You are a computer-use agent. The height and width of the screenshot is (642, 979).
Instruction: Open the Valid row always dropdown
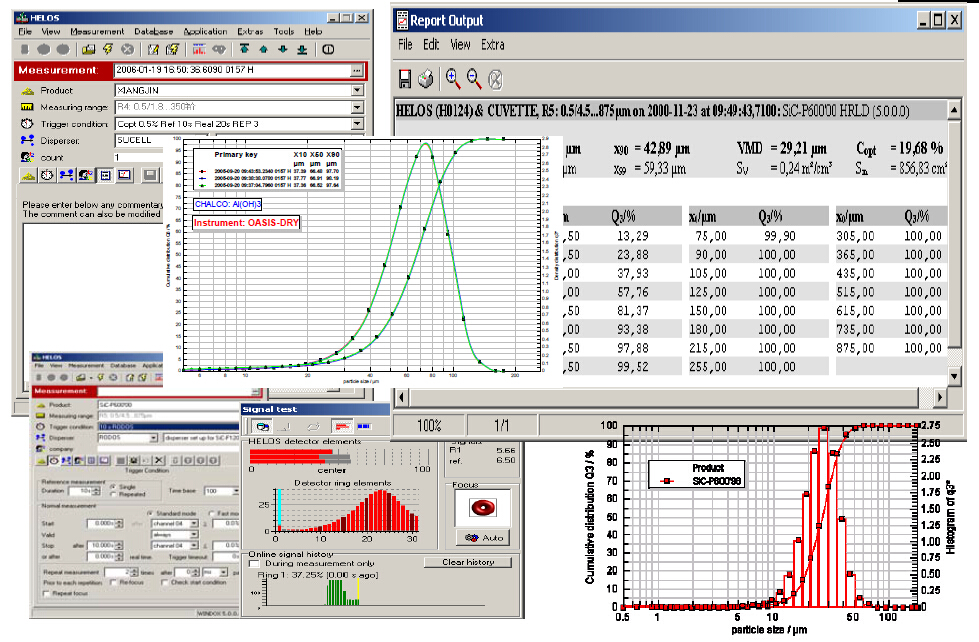point(194,535)
